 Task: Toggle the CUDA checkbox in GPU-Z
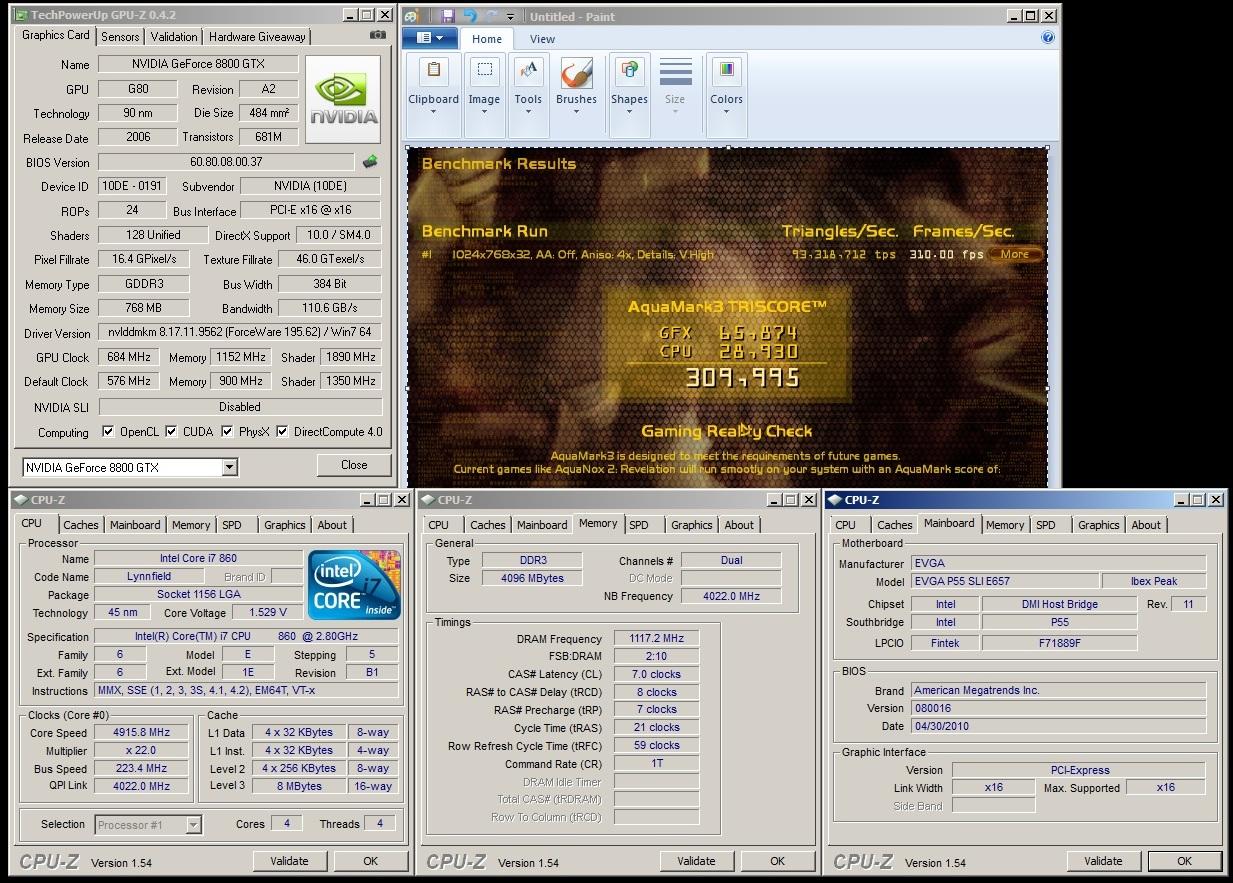pos(171,432)
